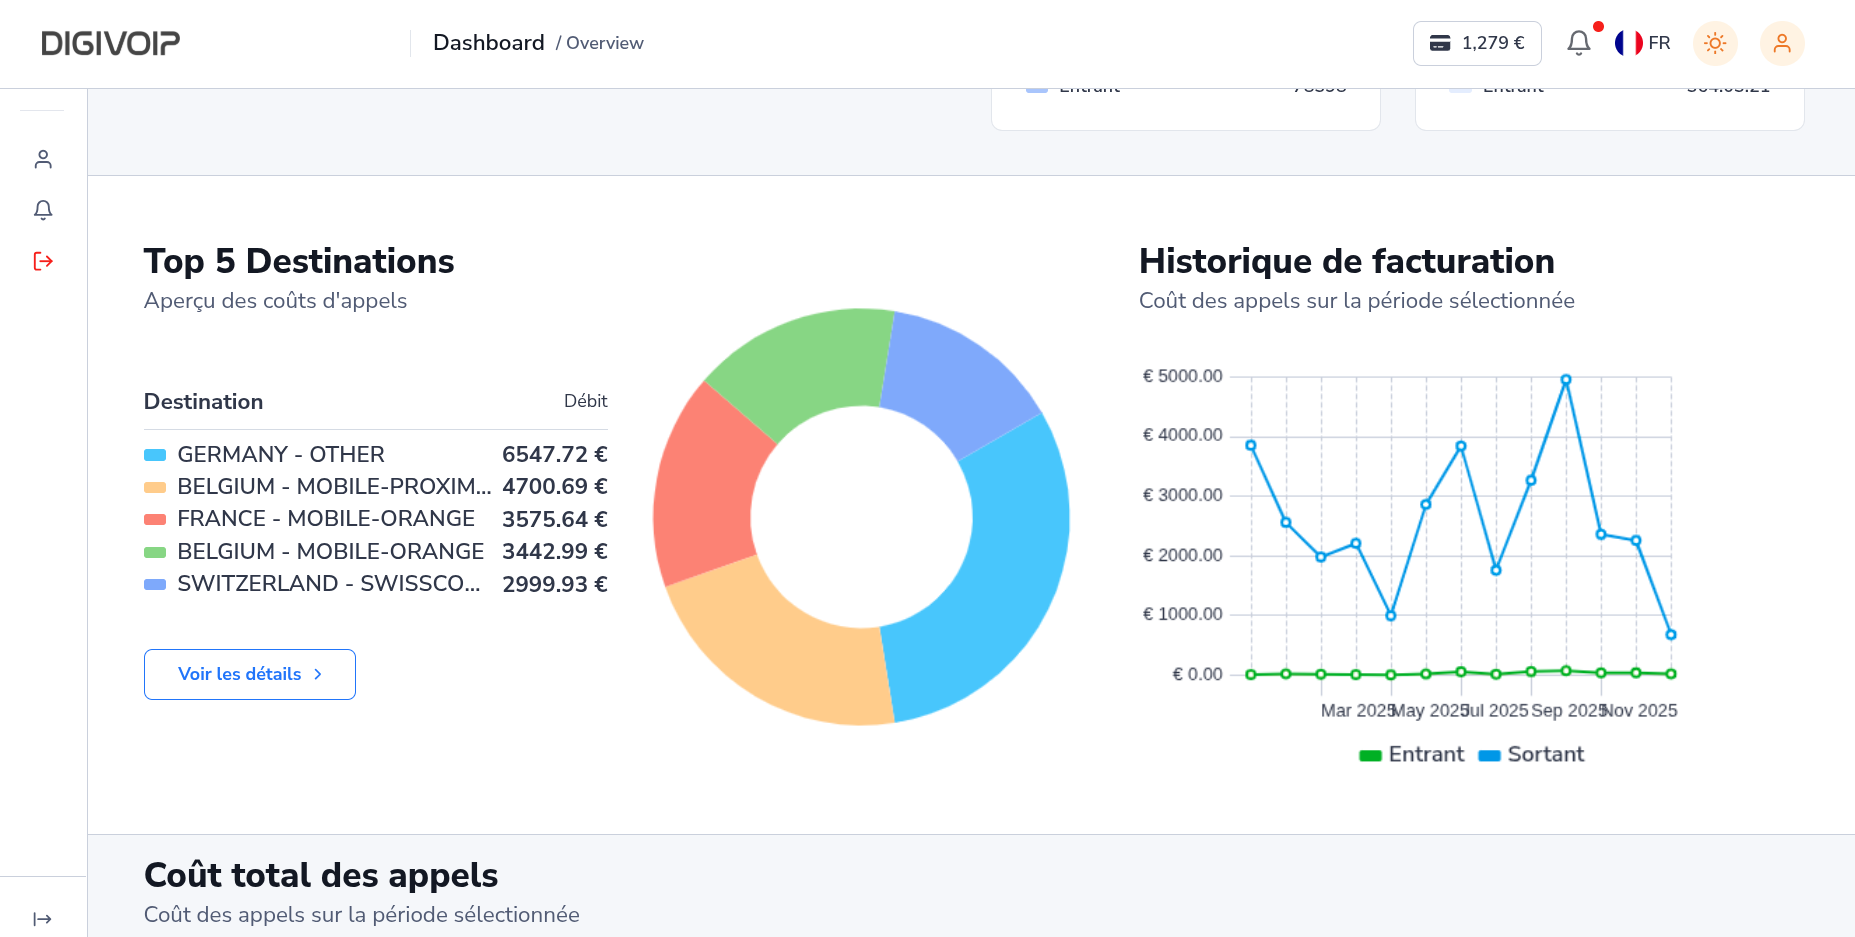The image size is (1855, 937).
Task: Select FRANCE - MOBILE-ORANGE destination label
Action: pos(326,519)
